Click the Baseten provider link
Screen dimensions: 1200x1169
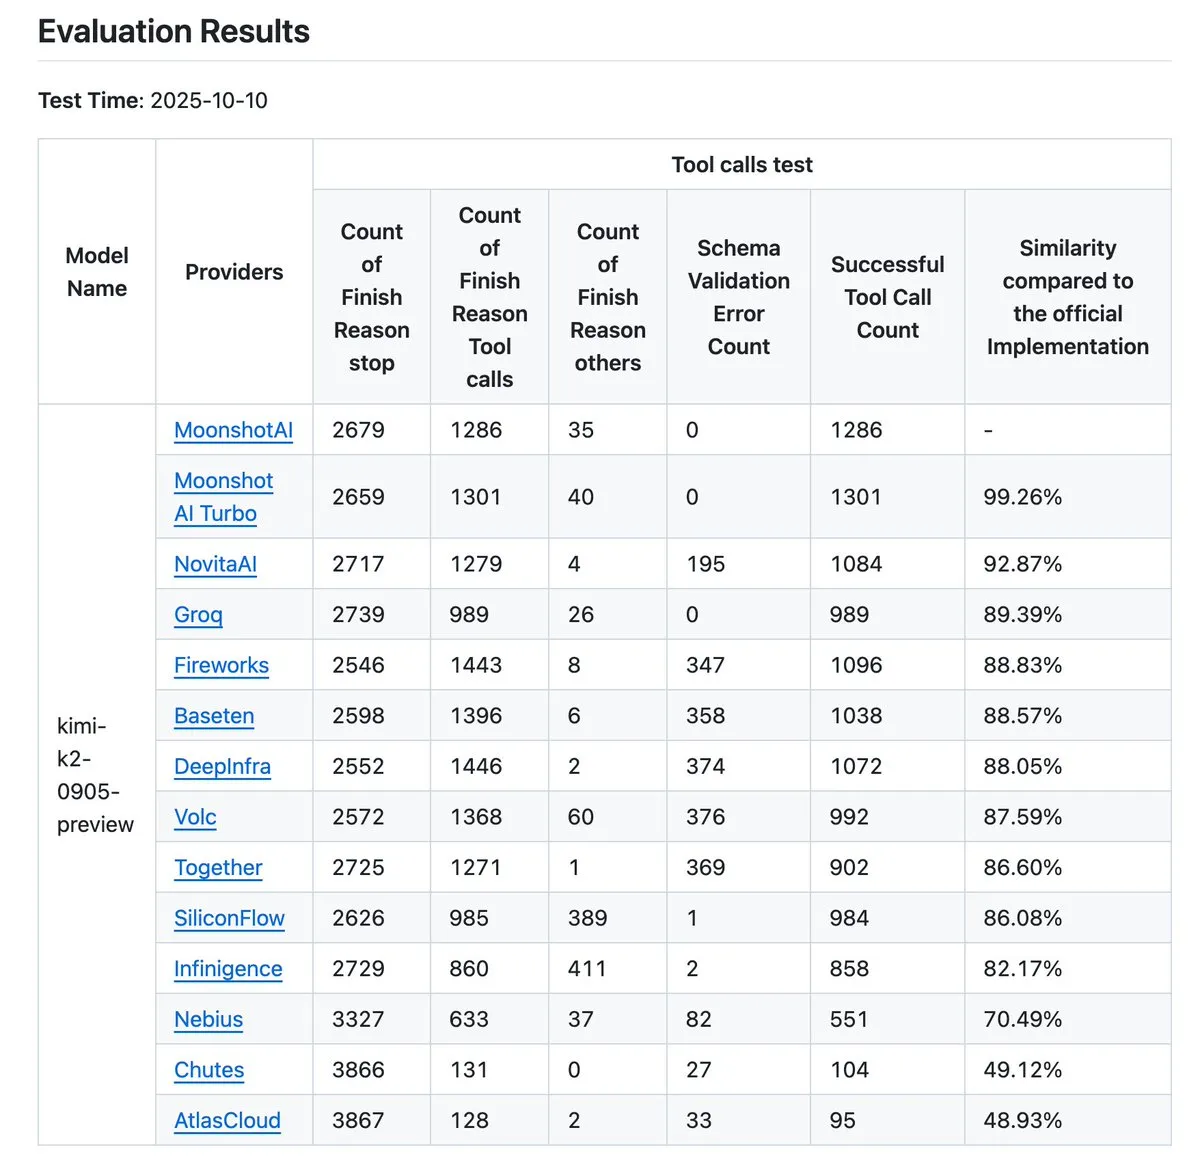pos(214,716)
